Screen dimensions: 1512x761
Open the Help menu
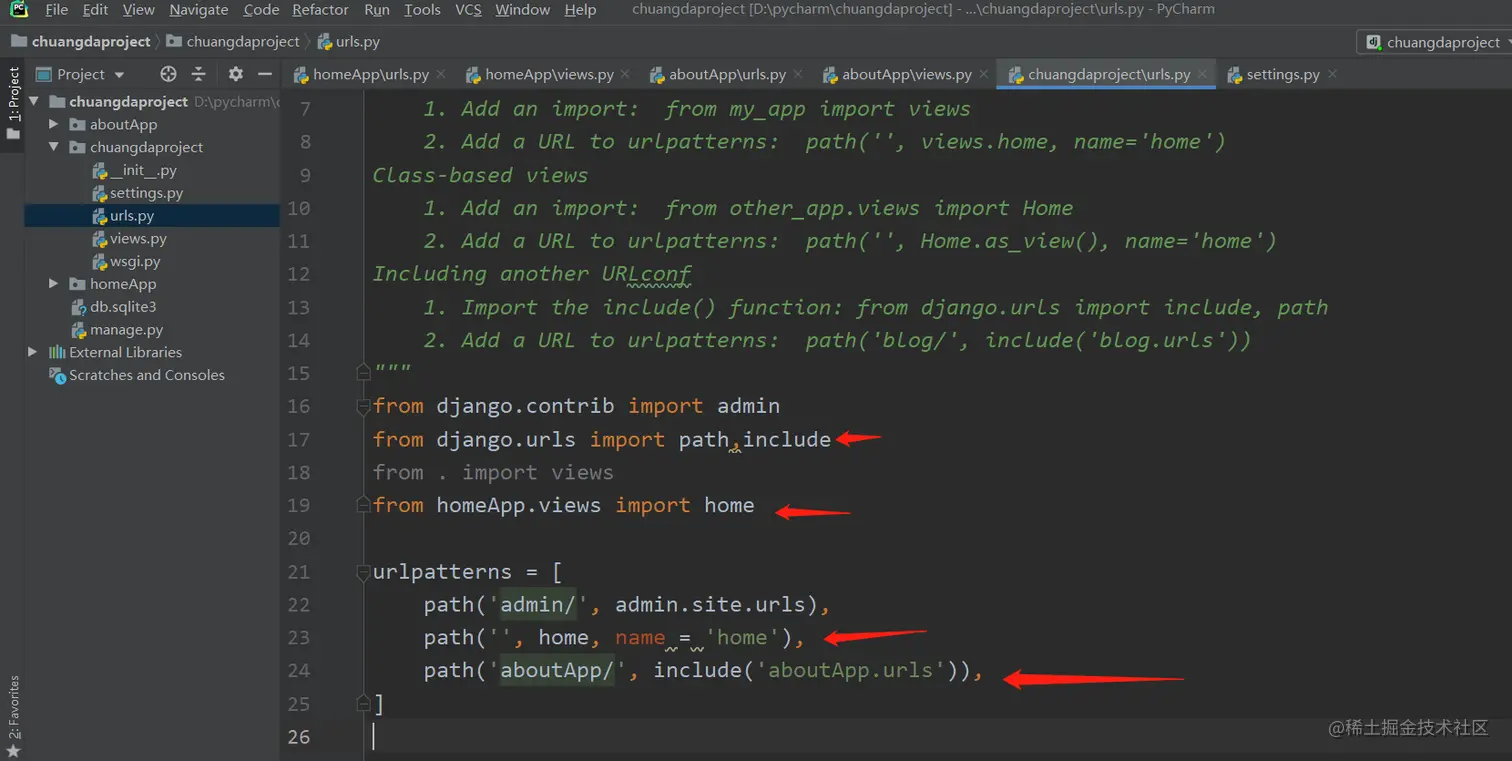click(x=580, y=10)
